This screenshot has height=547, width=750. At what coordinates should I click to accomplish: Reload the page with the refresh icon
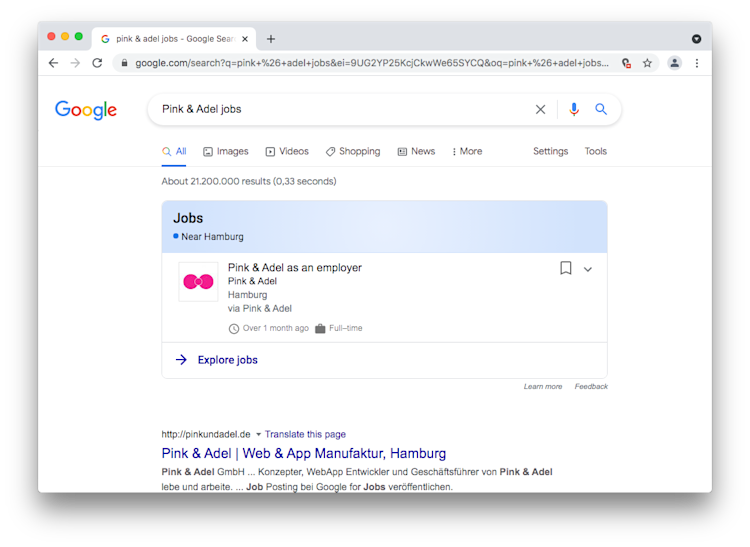(x=97, y=63)
